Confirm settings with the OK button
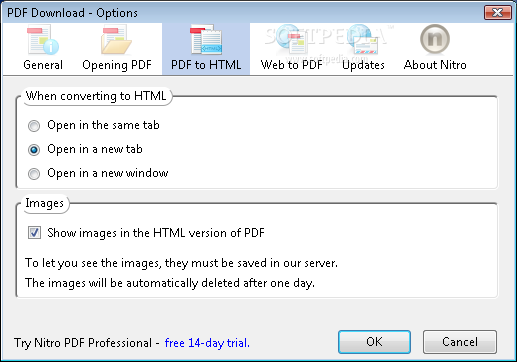 click(x=374, y=342)
